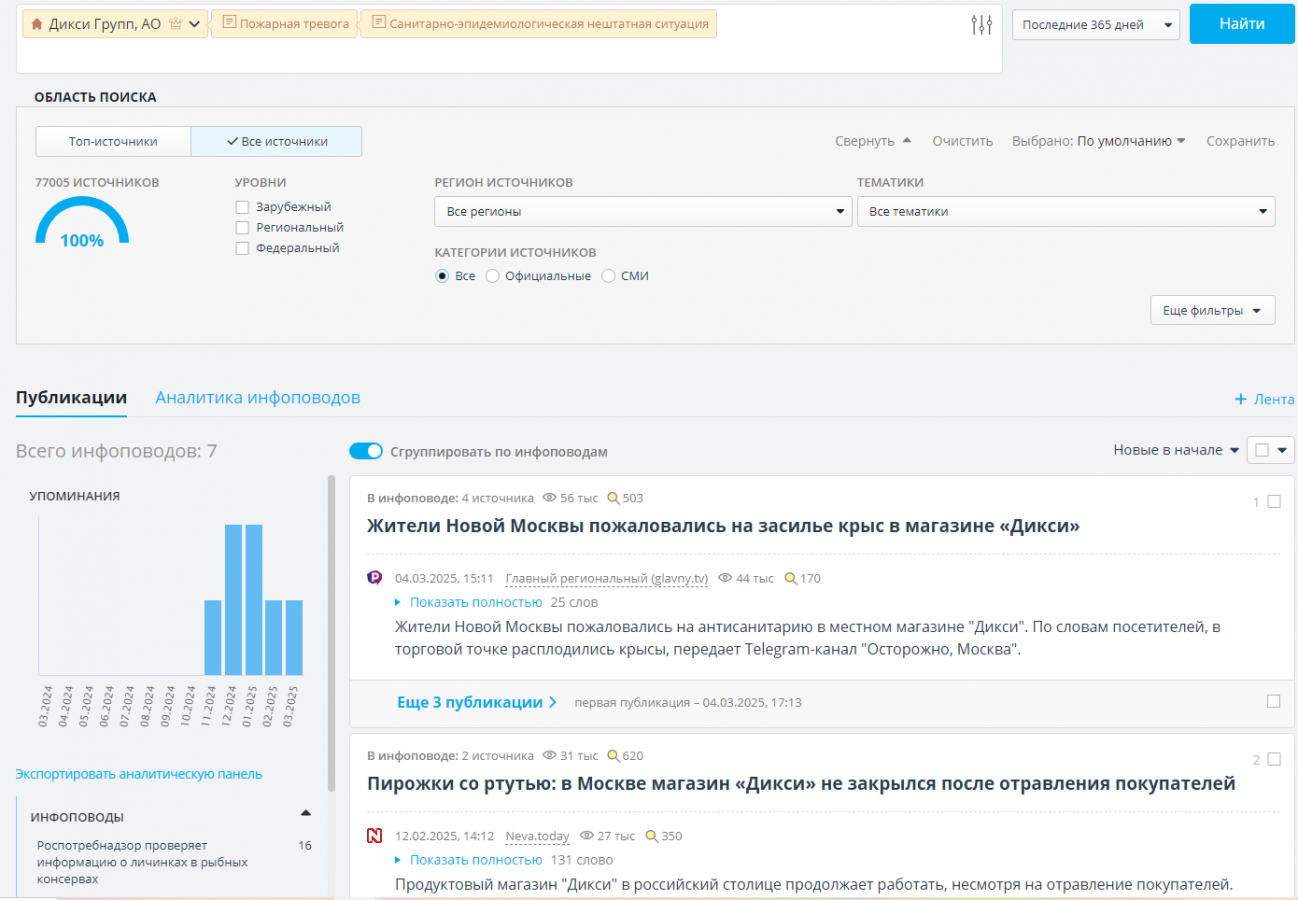
Task: Click the glavny.tv source logo icon
Action: [375, 578]
